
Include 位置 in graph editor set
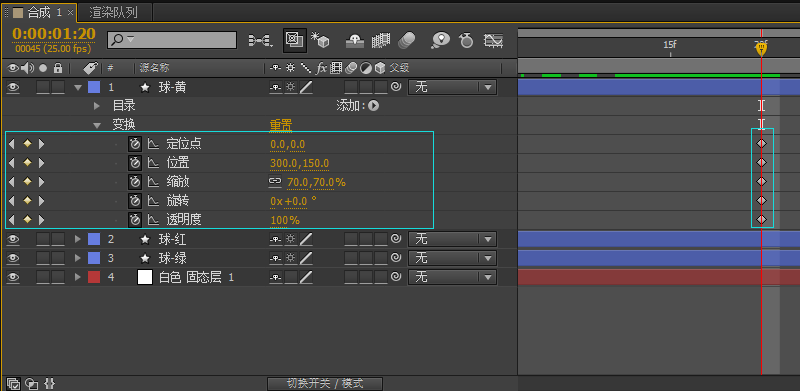tap(153, 163)
